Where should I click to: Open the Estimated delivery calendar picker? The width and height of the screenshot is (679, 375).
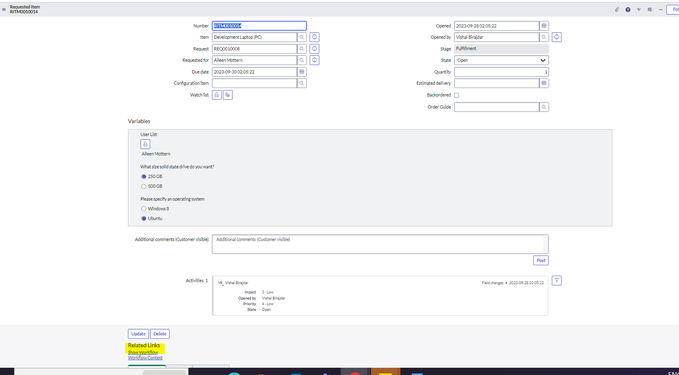click(x=544, y=83)
